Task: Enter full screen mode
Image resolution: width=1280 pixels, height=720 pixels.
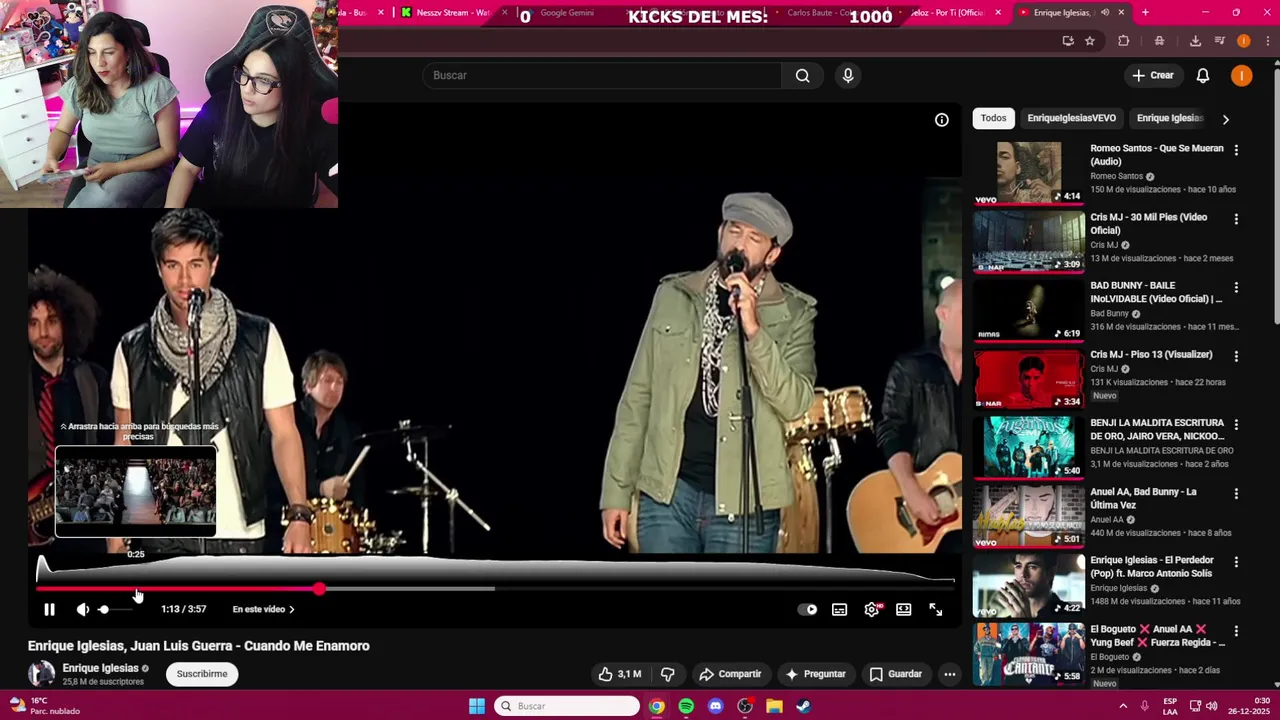Action: pyautogui.click(x=936, y=609)
